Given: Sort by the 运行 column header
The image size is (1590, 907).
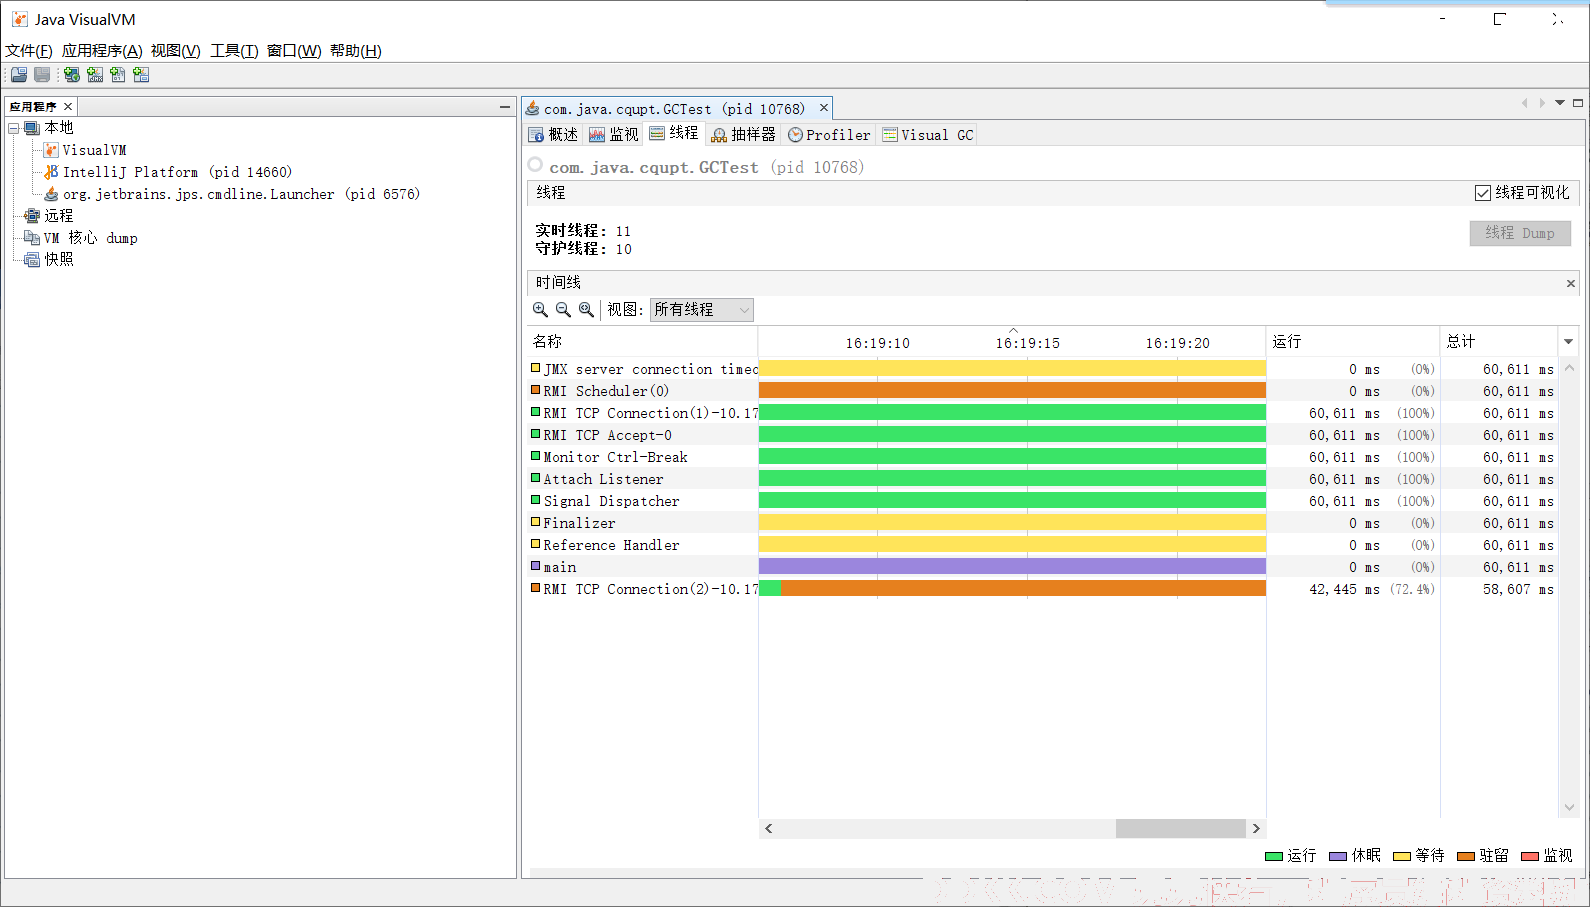Looking at the screenshot, I should click(x=1353, y=342).
